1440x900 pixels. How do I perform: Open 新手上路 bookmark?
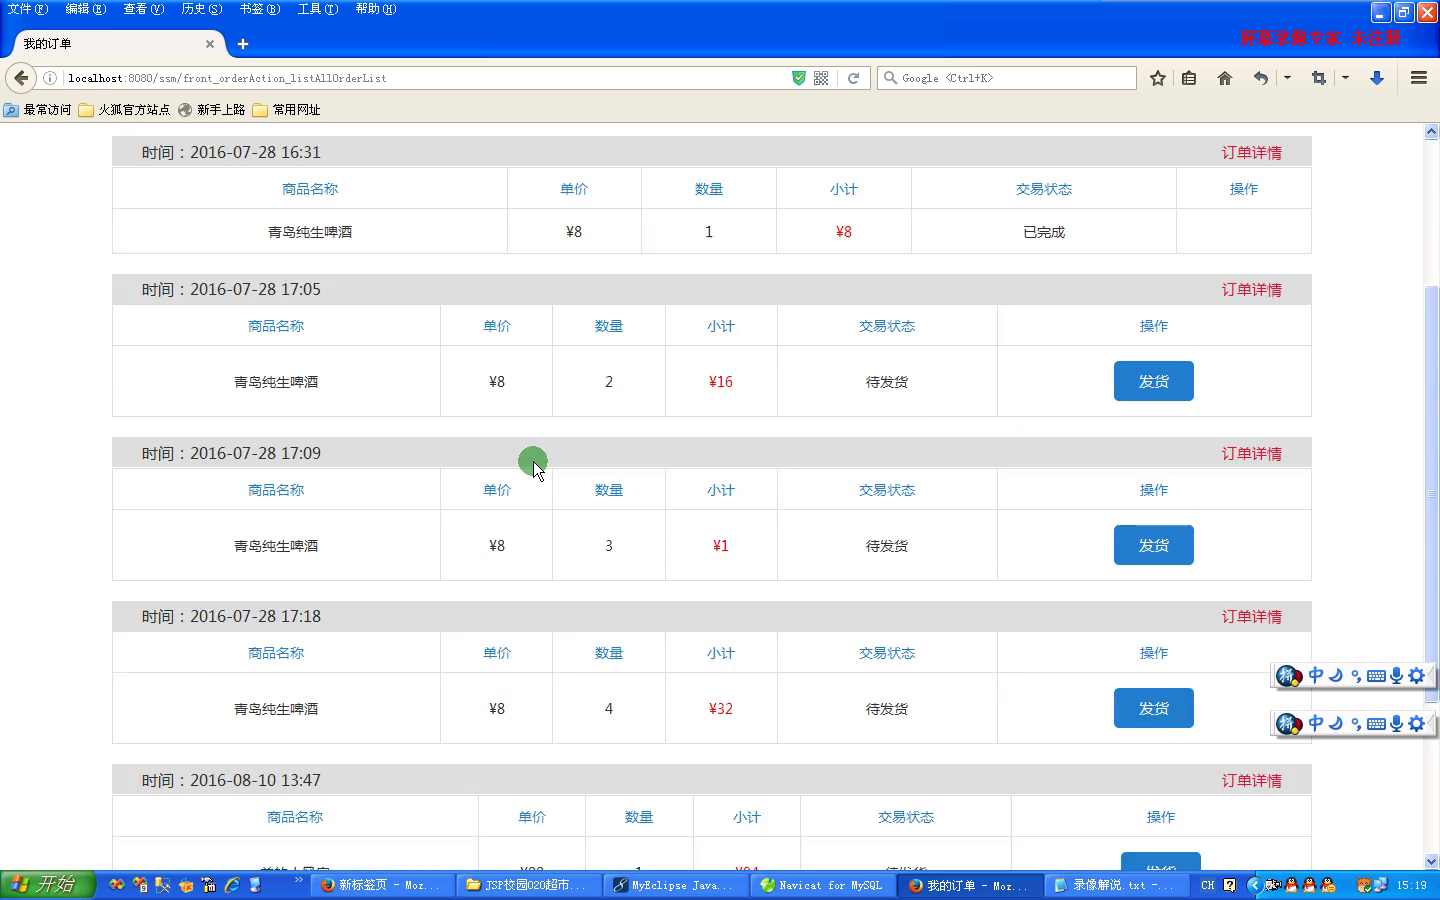tap(212, 110)
